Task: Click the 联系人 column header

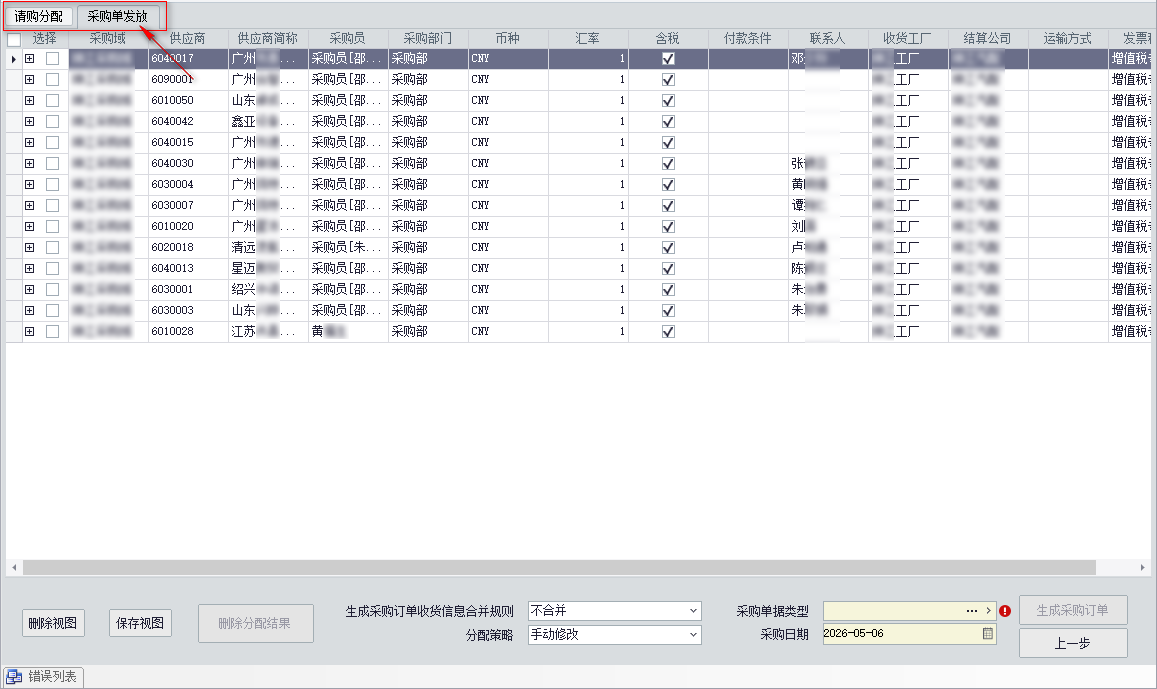Action: click(827, 38)
